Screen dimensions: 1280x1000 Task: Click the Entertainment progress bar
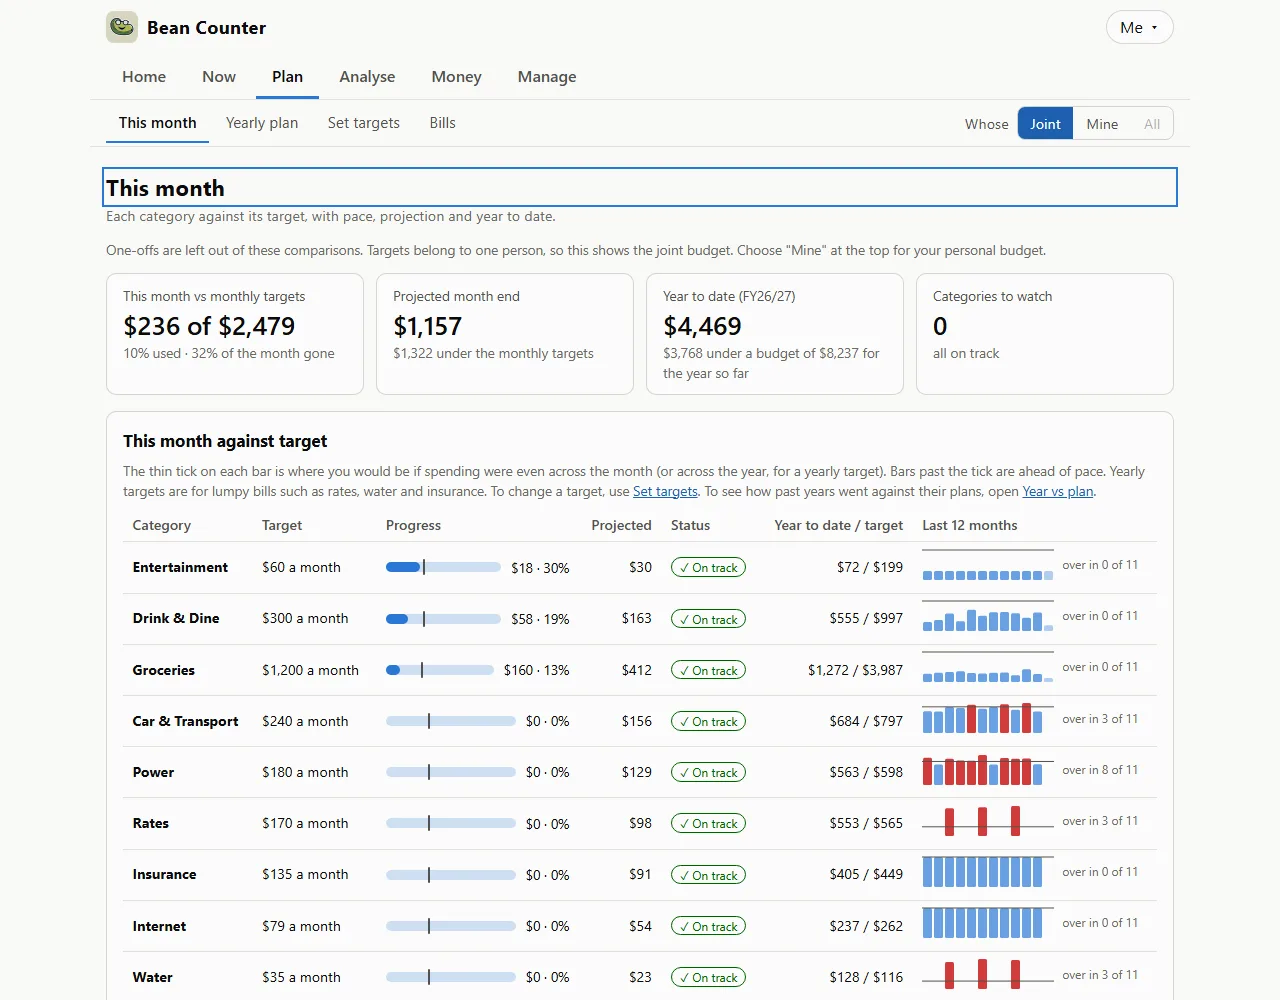[443, 567]
